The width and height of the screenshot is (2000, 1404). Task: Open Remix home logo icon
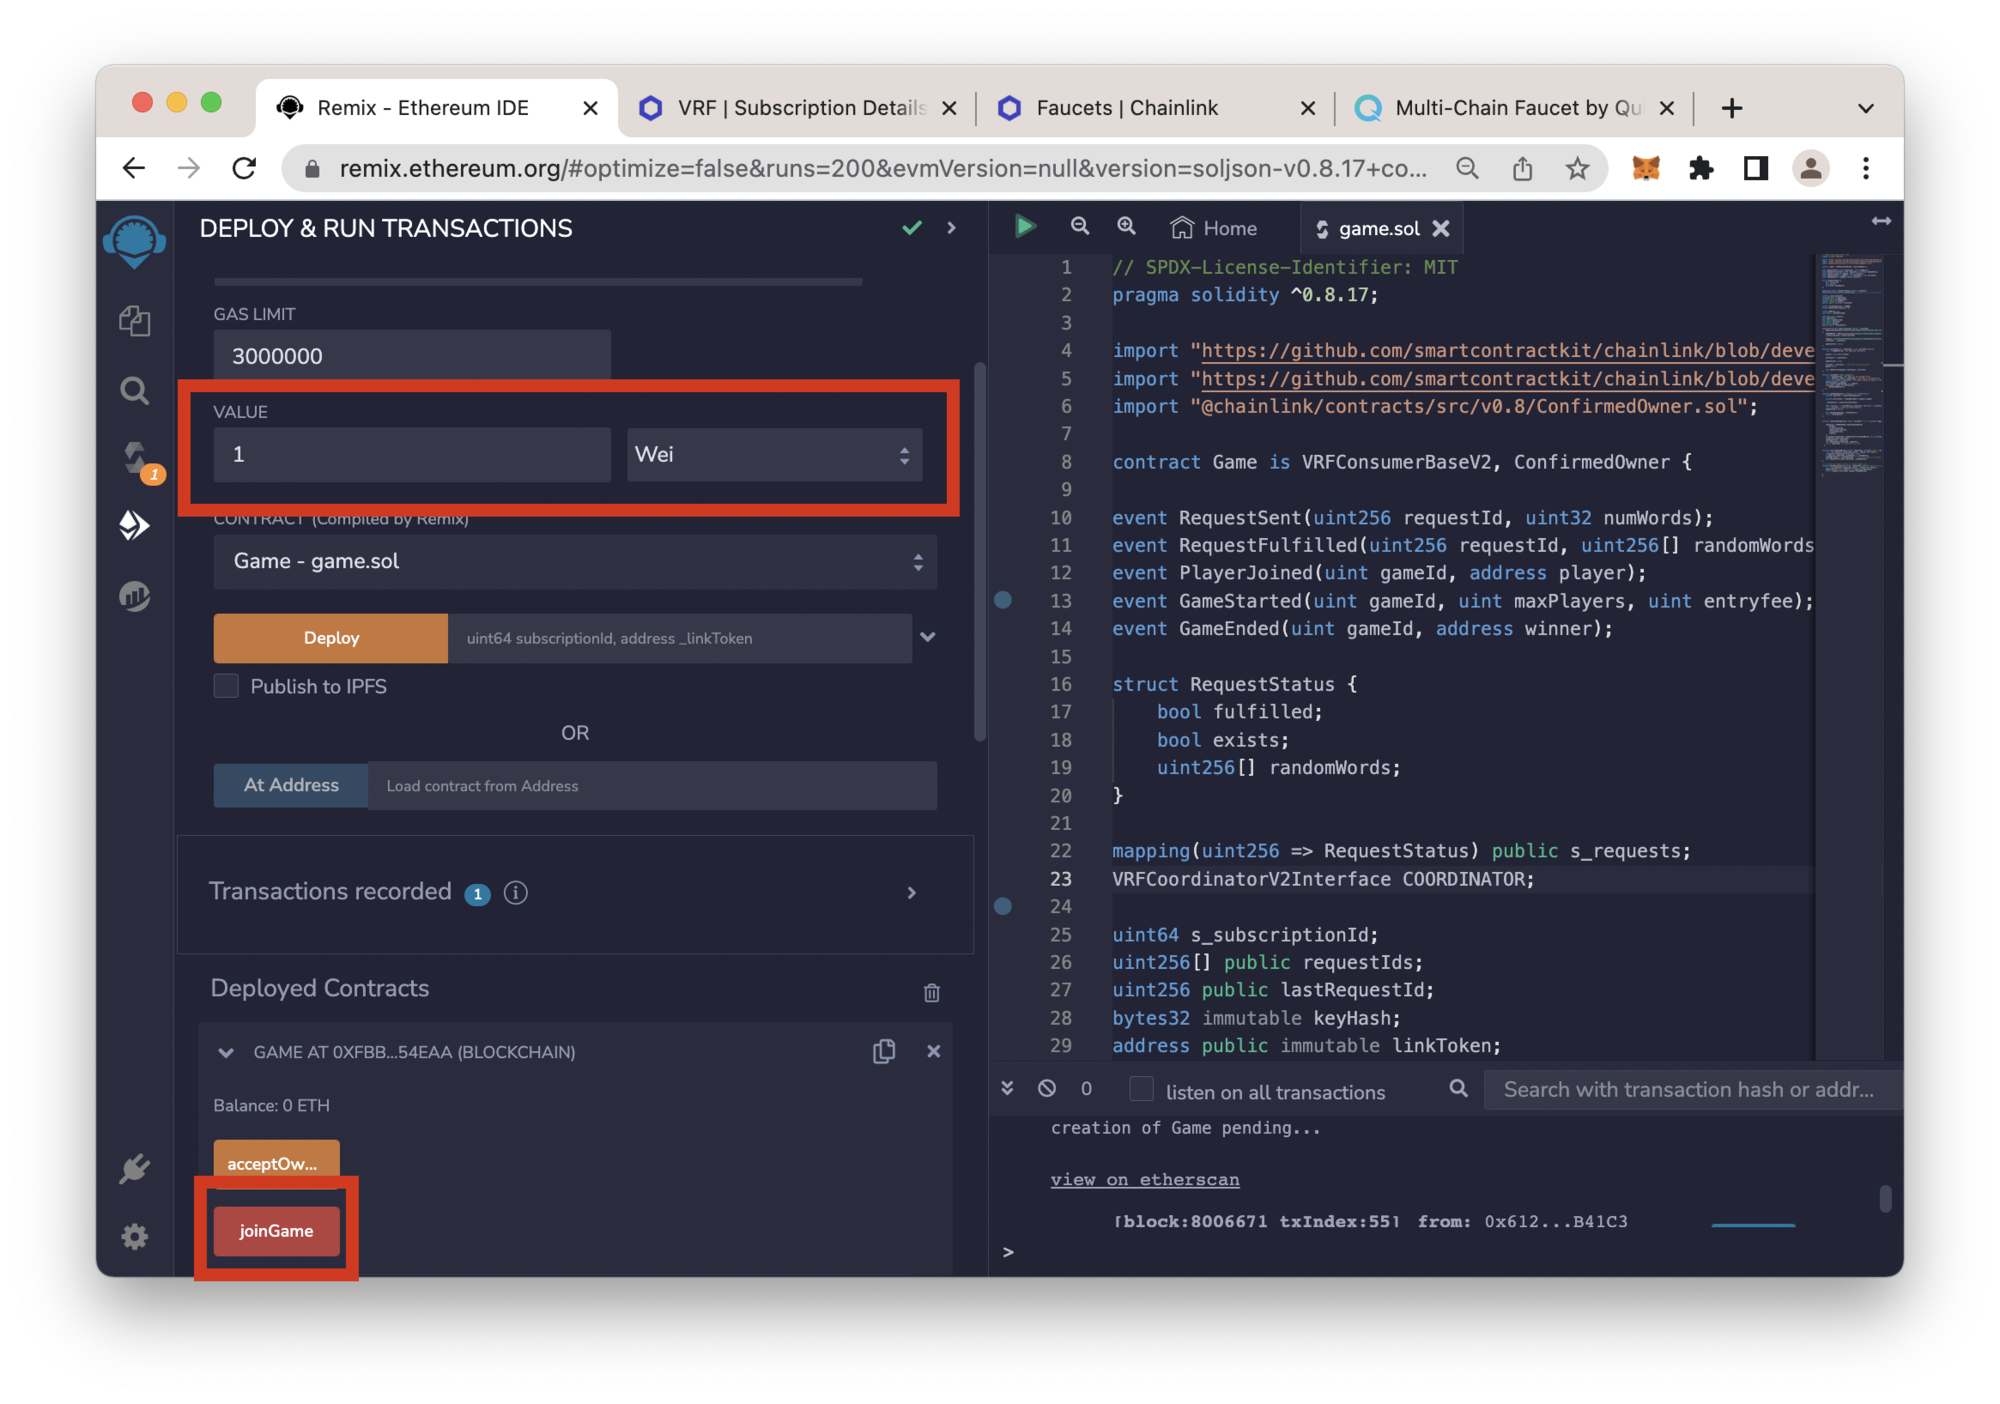(134, 240)
